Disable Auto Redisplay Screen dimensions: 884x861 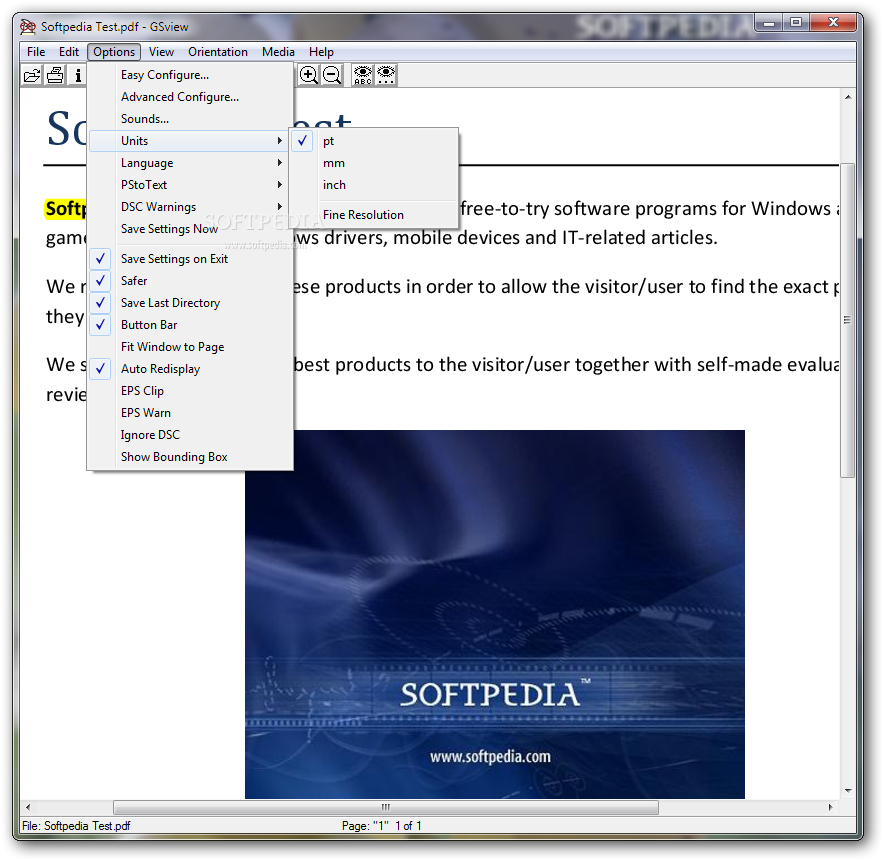tap(191, 369)
